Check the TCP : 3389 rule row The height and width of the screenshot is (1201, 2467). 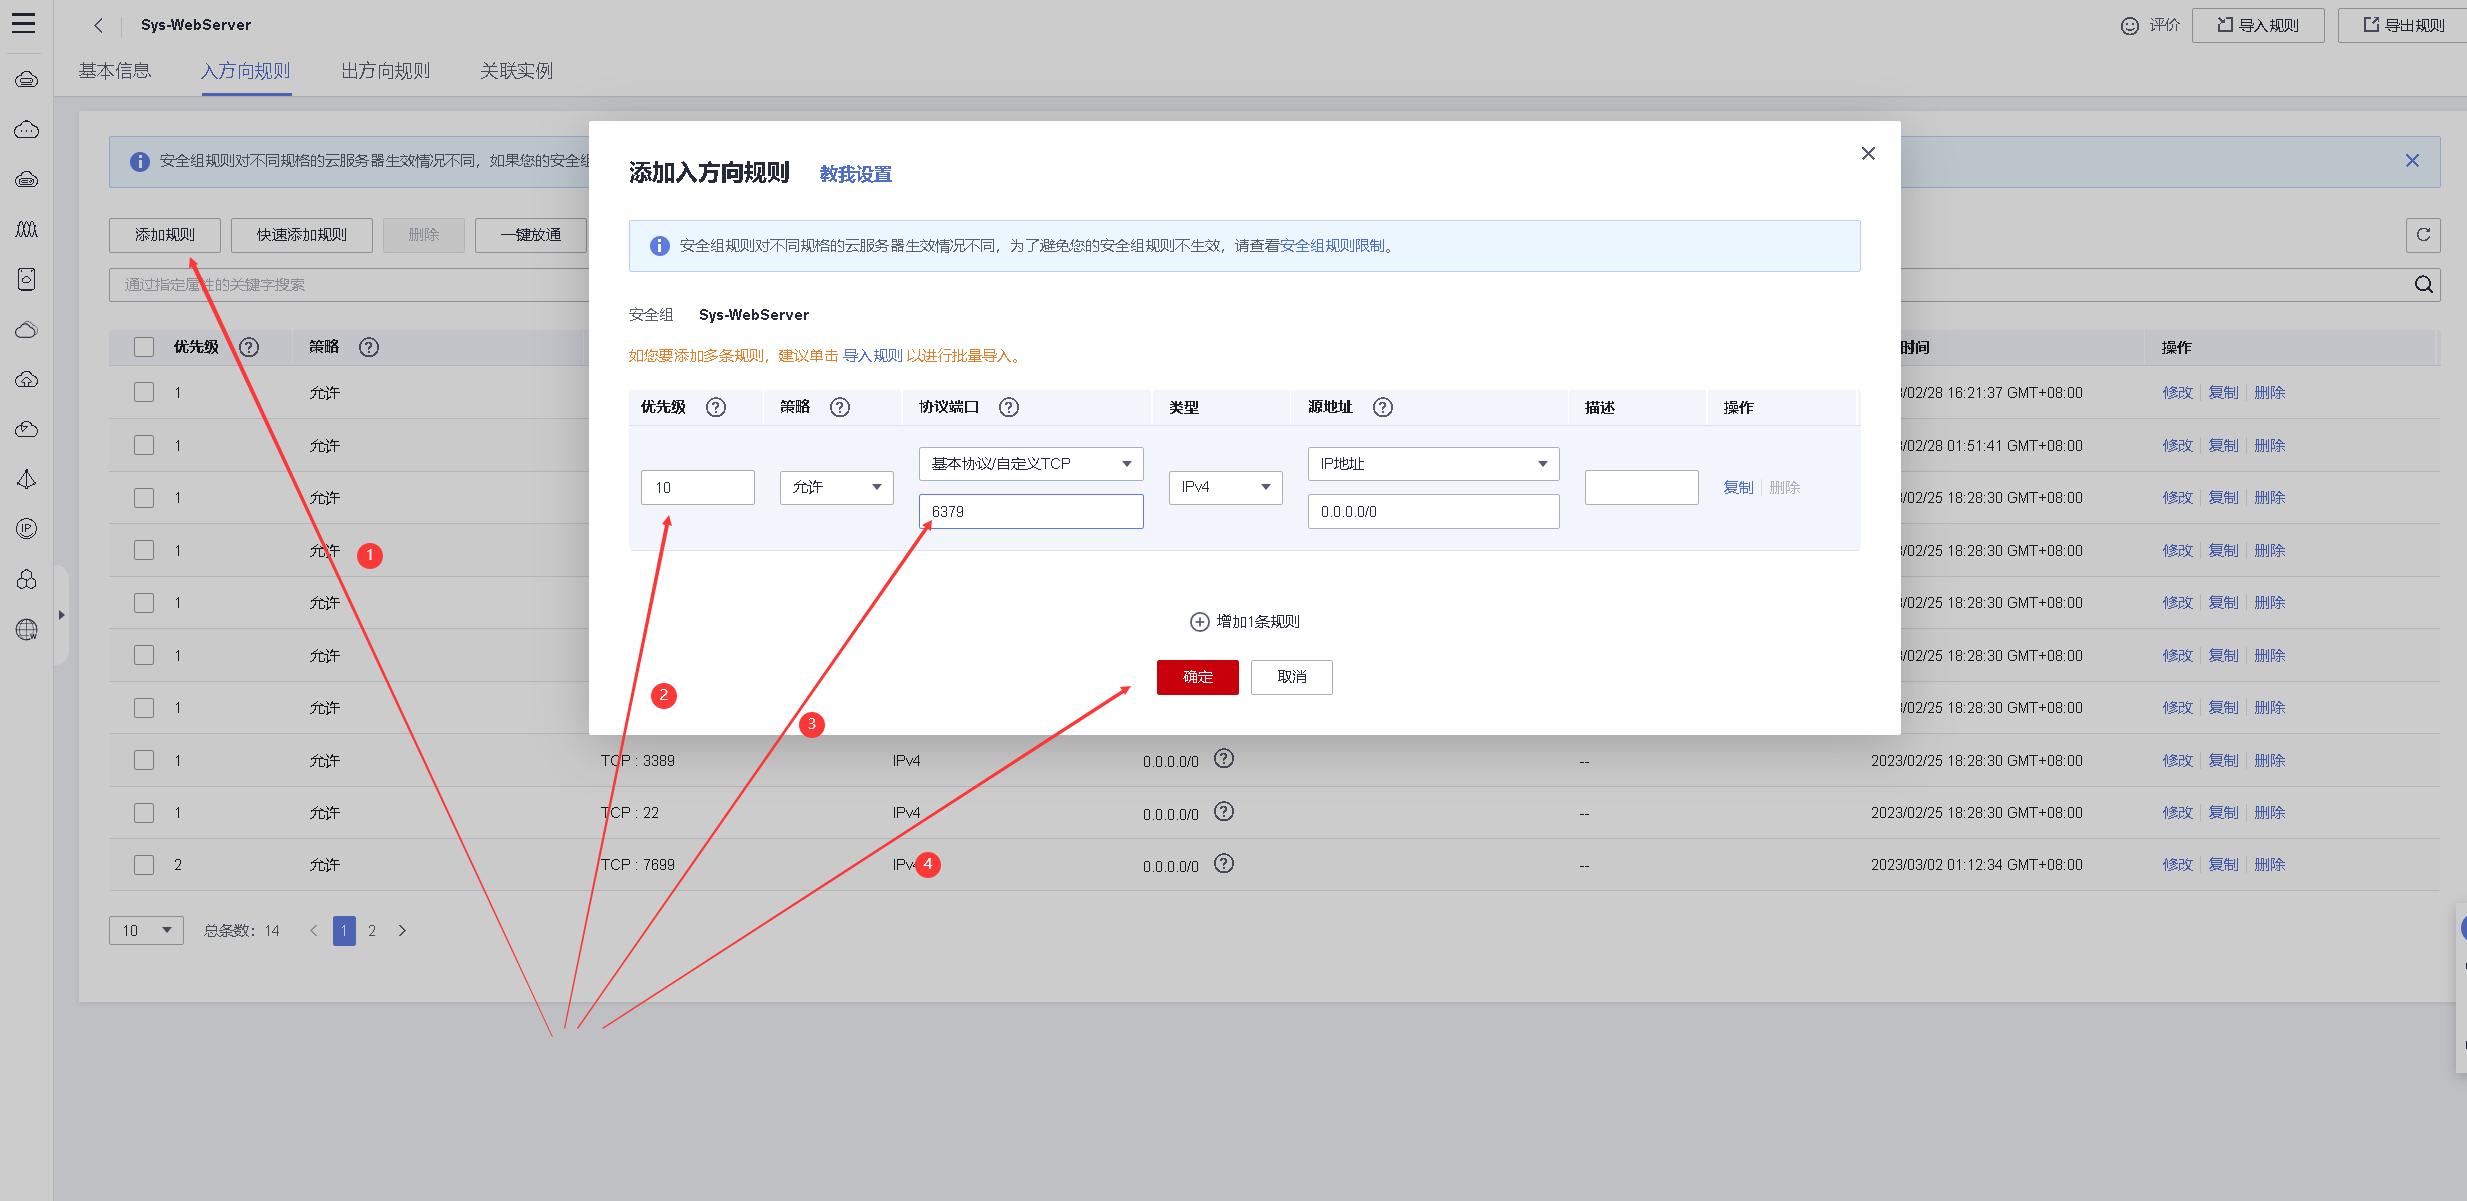point(144,760)
